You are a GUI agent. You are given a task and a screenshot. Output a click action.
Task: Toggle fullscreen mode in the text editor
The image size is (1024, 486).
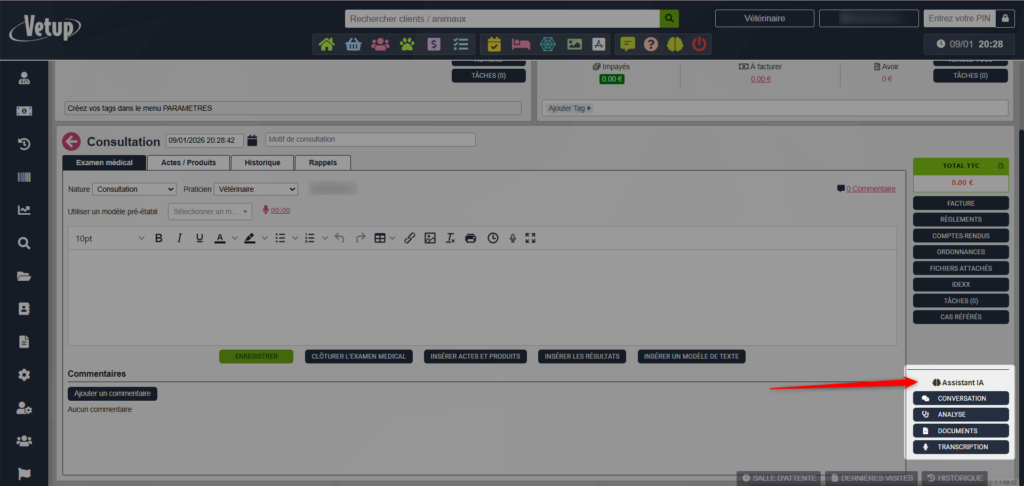[x=531, y=238]
